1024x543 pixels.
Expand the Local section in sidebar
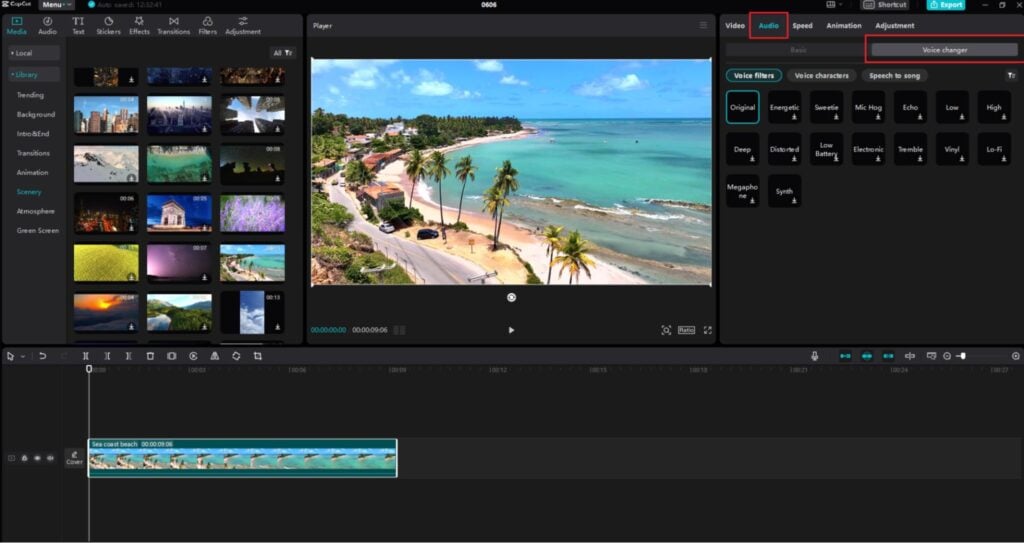[34, 53]
